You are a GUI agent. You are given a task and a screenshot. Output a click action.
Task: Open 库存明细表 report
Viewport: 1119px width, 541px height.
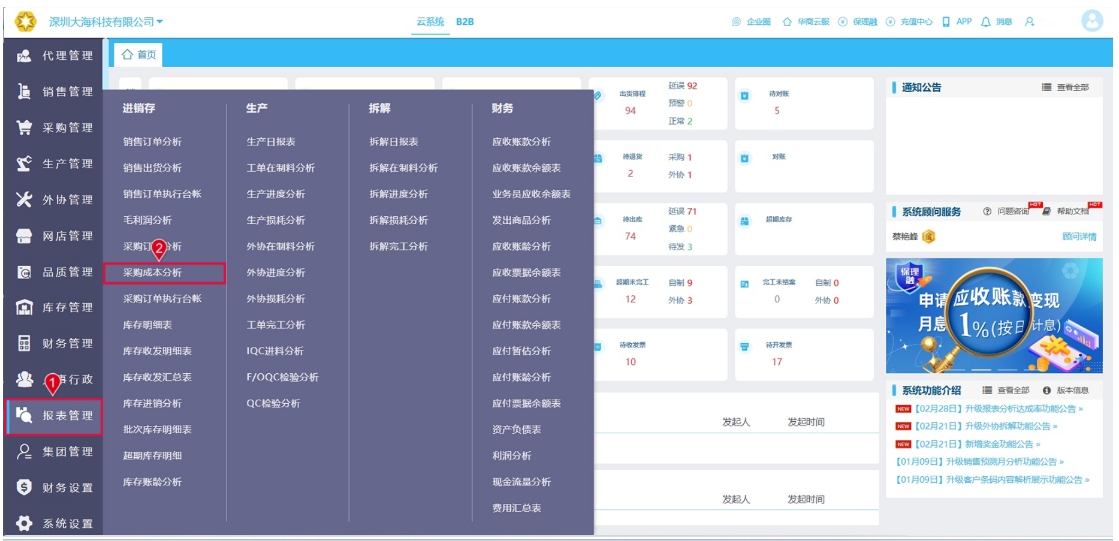[147, 325]
